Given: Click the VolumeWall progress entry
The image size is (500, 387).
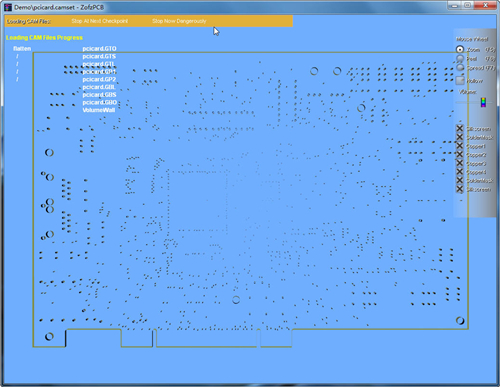Looking at the screenshot, I should 99,110.
